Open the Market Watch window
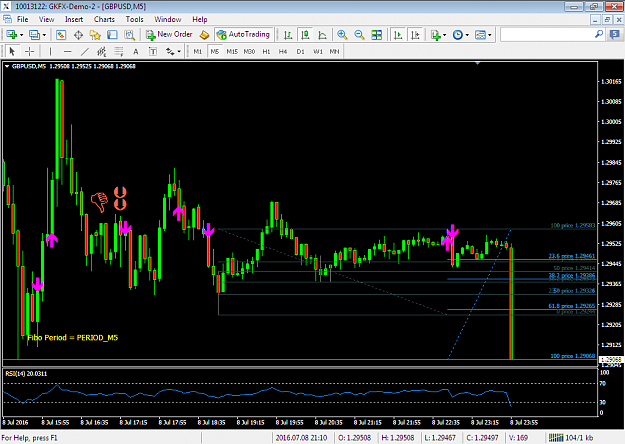 61,35
